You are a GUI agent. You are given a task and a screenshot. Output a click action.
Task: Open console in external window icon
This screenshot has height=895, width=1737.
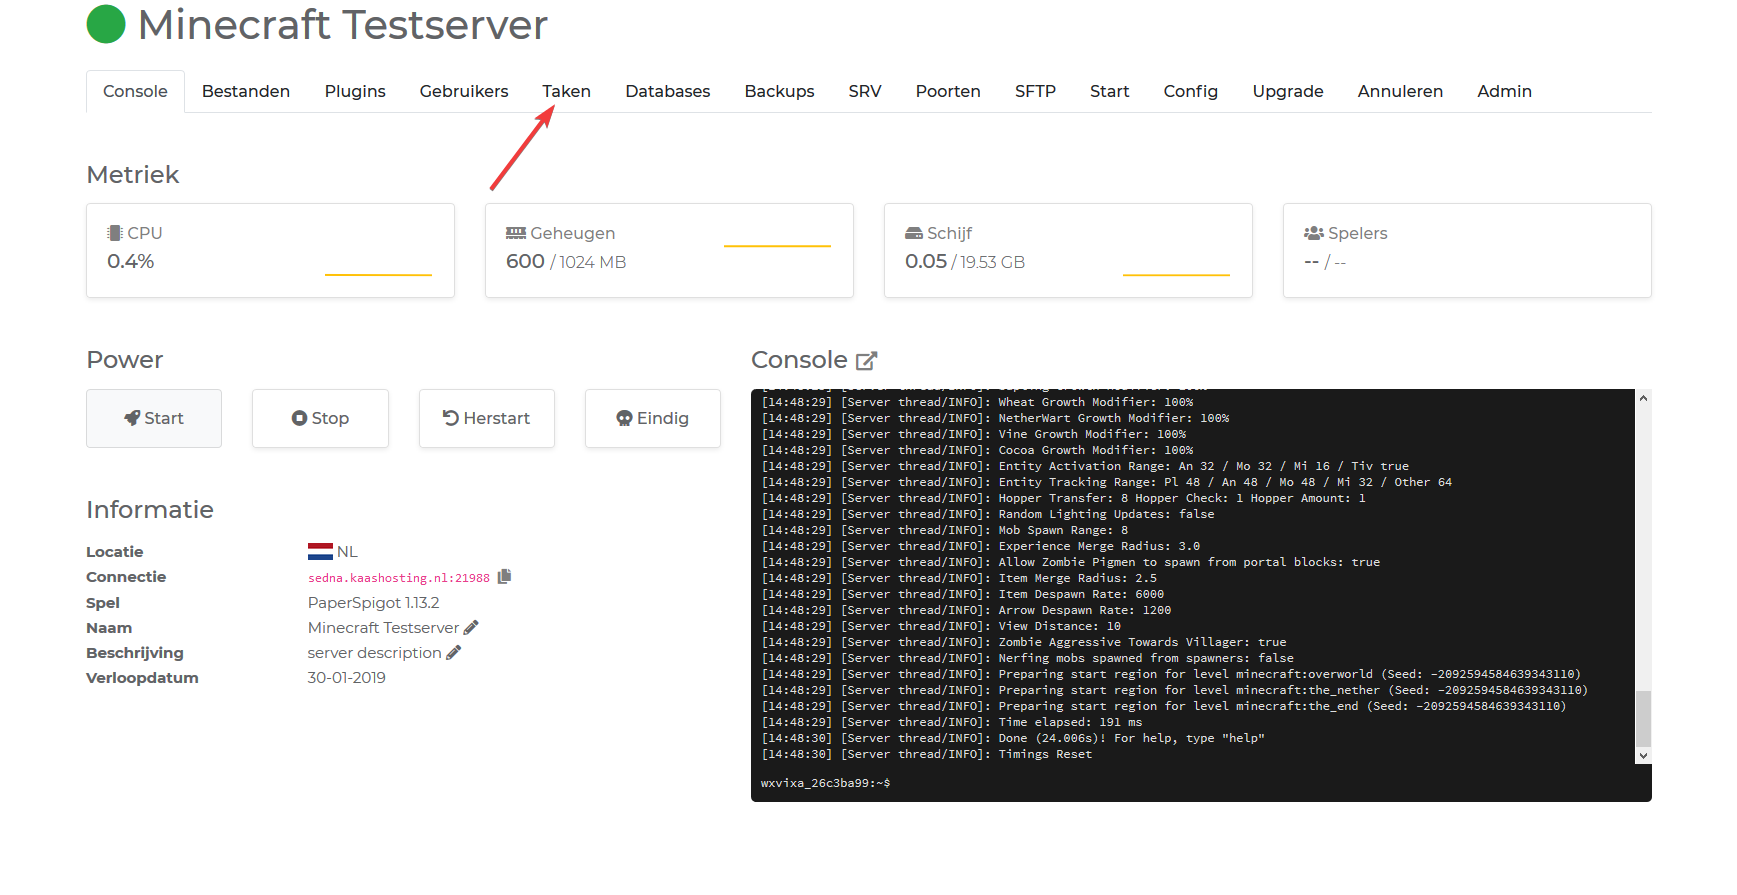click(x=866, y=361)
